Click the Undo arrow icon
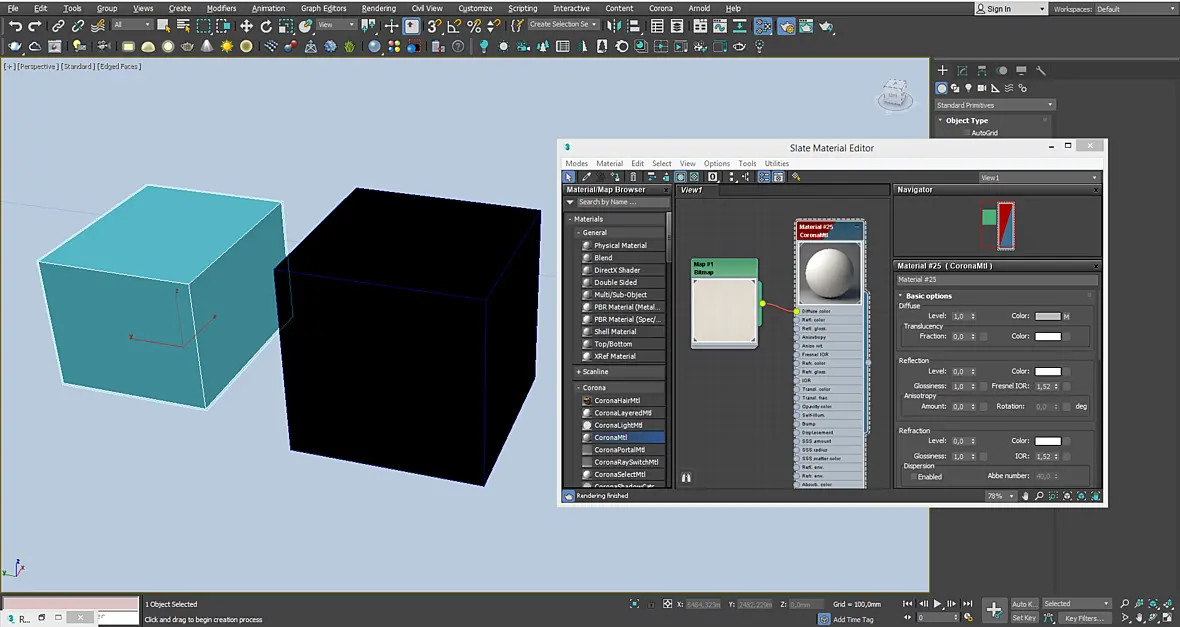This screenshot has height=627, width=1180. pyautogui.click(x=15, y=26)
